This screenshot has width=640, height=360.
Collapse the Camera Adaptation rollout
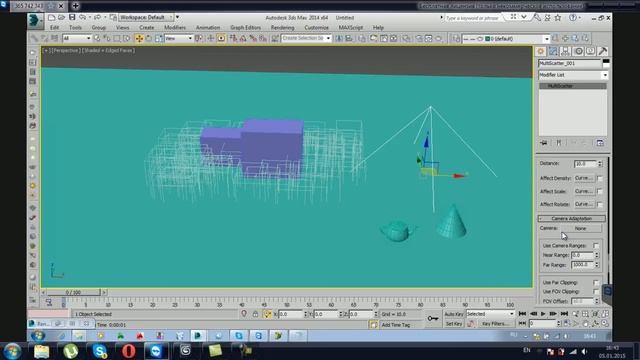pyautogui.click(x=571, y=218)
